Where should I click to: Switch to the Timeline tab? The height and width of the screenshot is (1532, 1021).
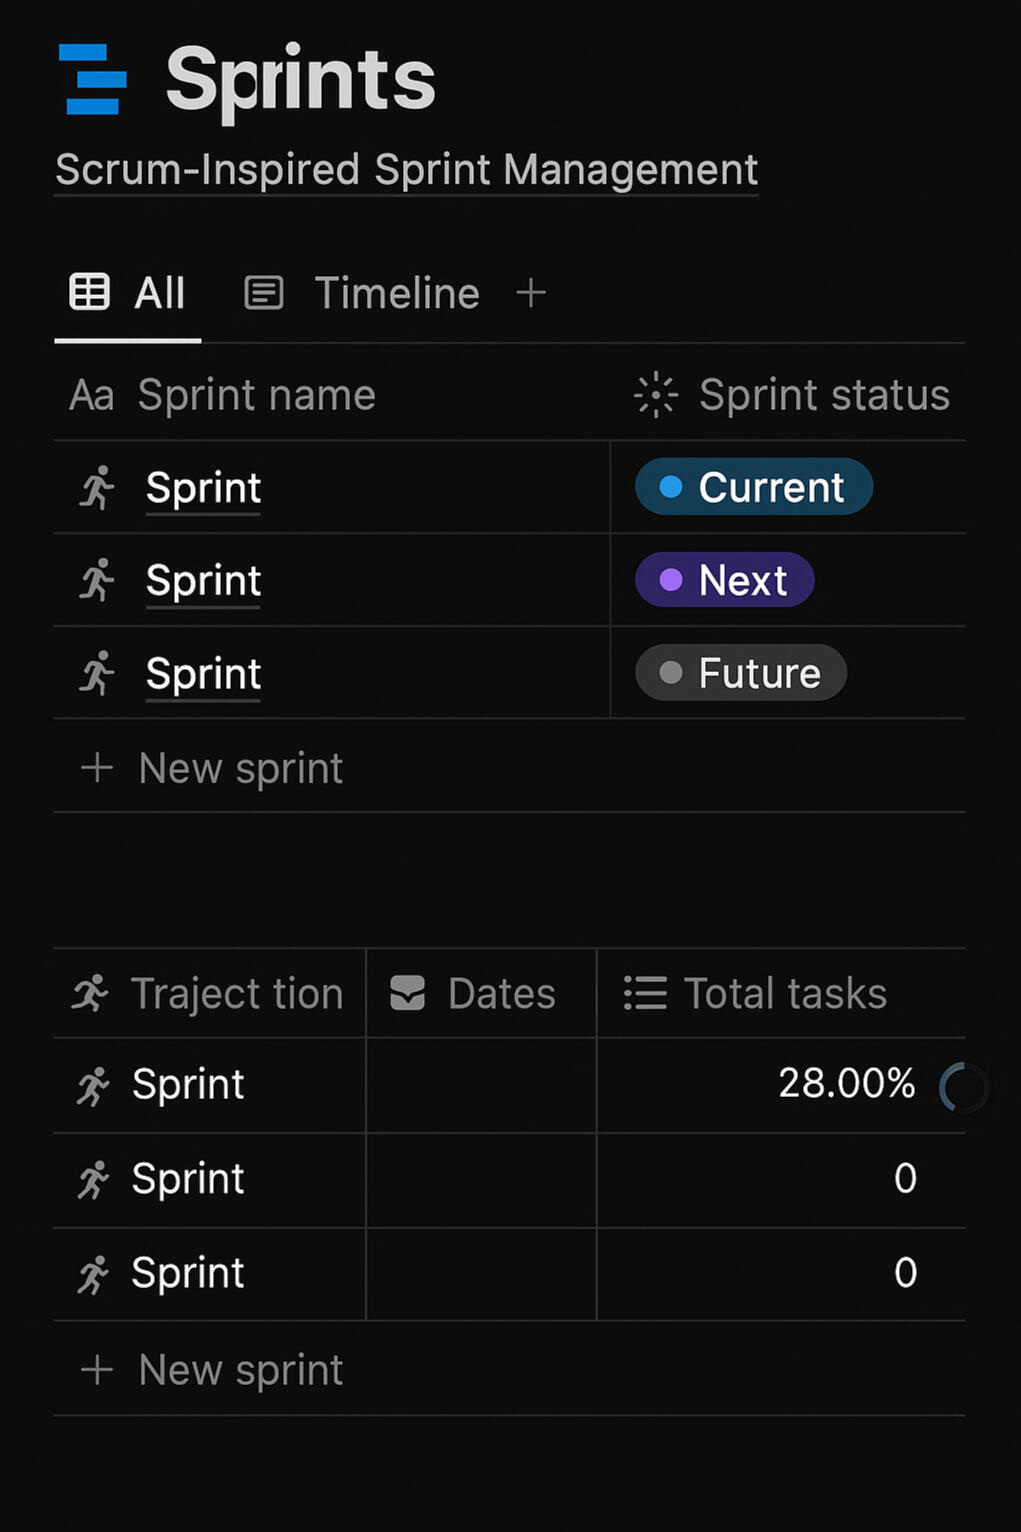[396, 294]
